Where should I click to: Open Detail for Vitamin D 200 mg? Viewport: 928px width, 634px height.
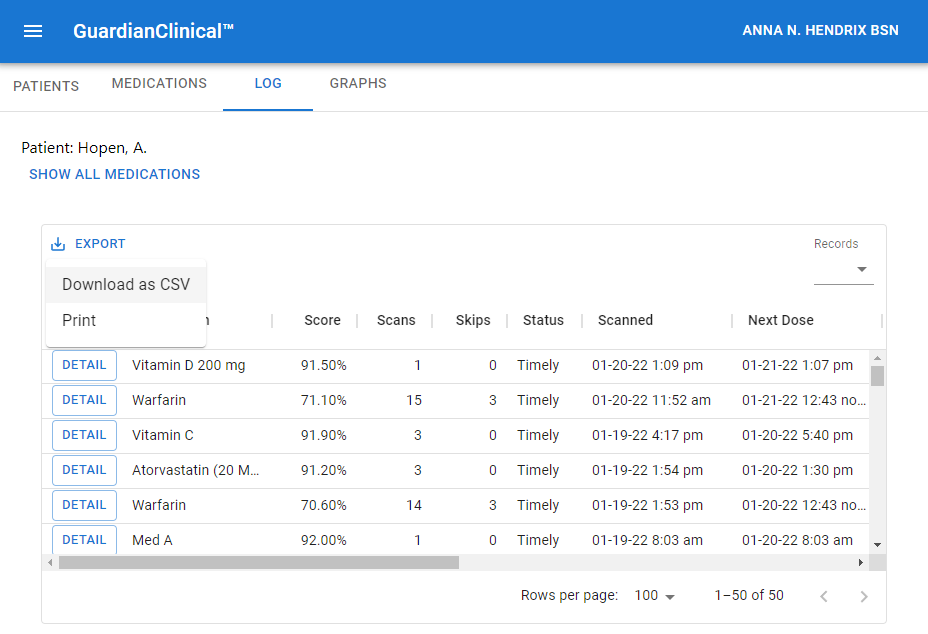[84, 365]
